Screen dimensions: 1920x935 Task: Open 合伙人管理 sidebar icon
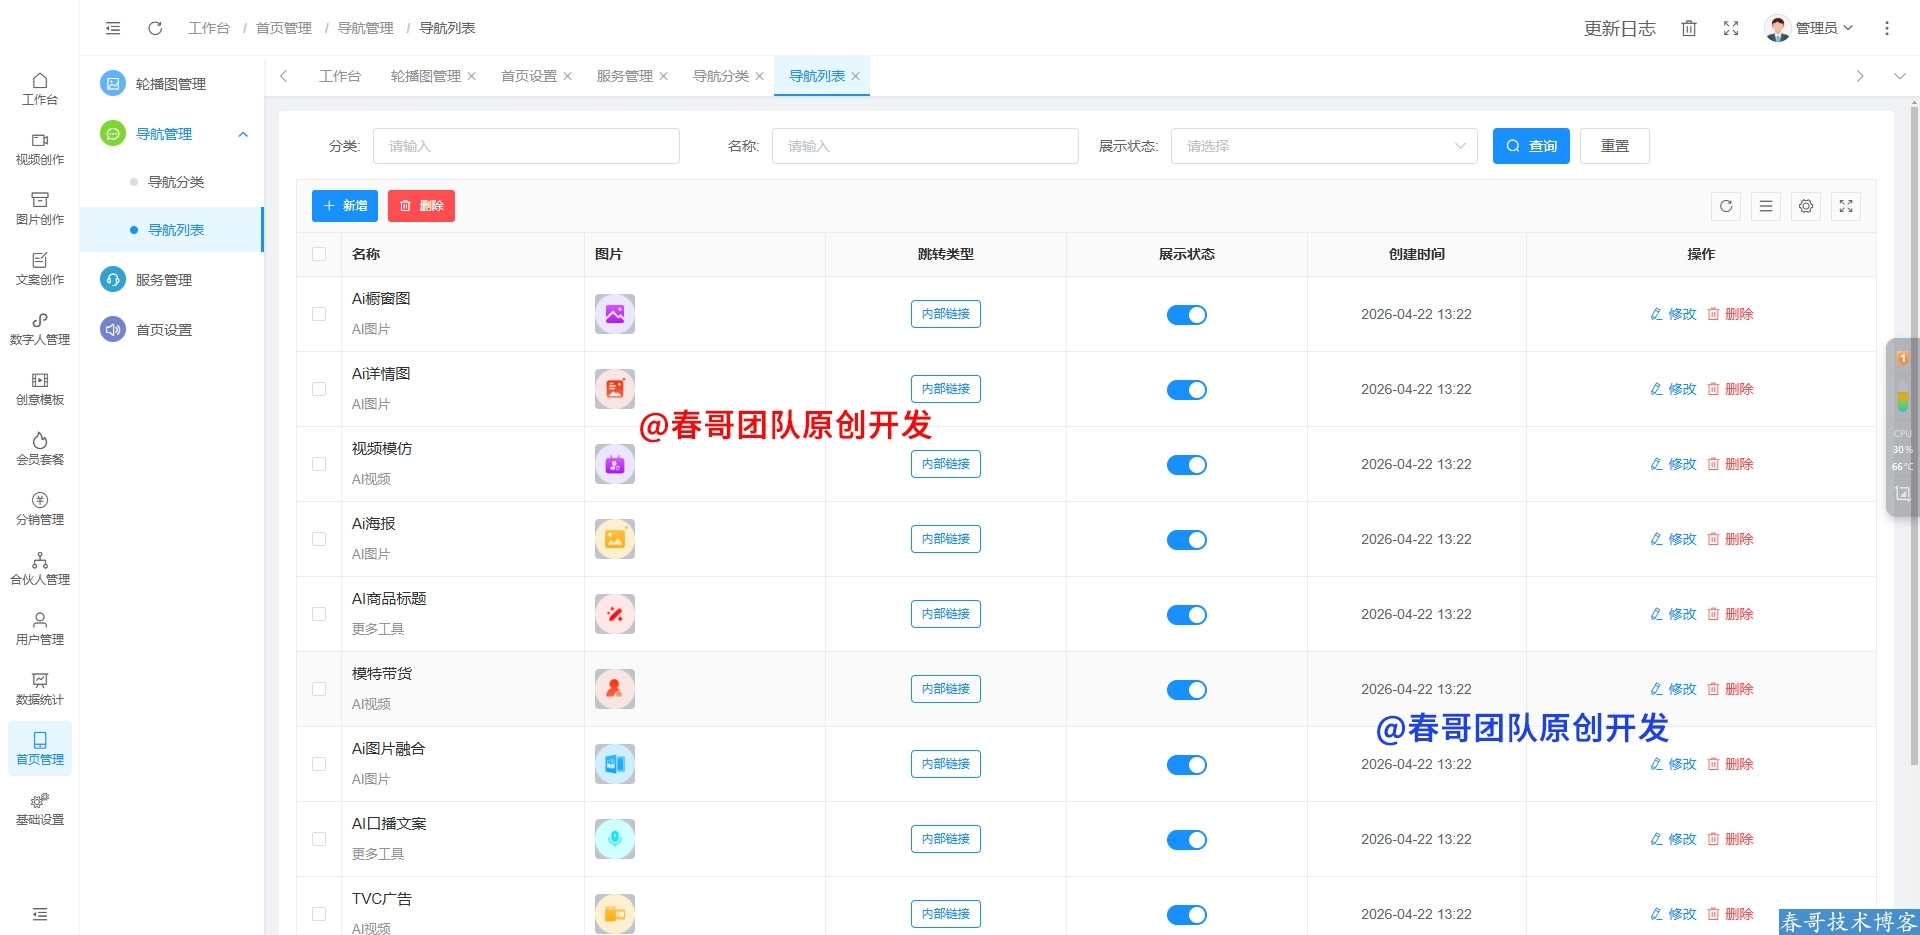click(x=40, y=569)
